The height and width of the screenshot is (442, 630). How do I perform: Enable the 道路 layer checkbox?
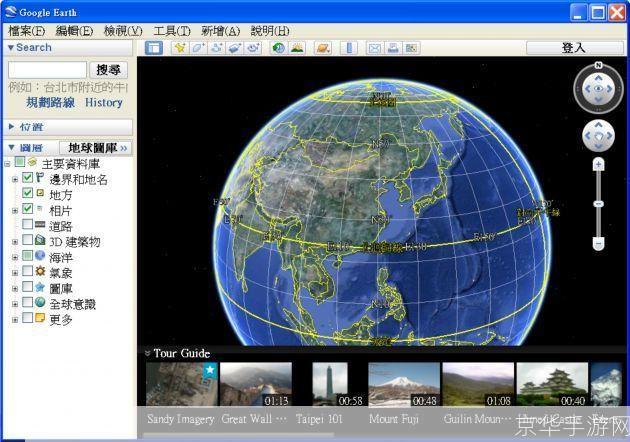click(27, 224)
